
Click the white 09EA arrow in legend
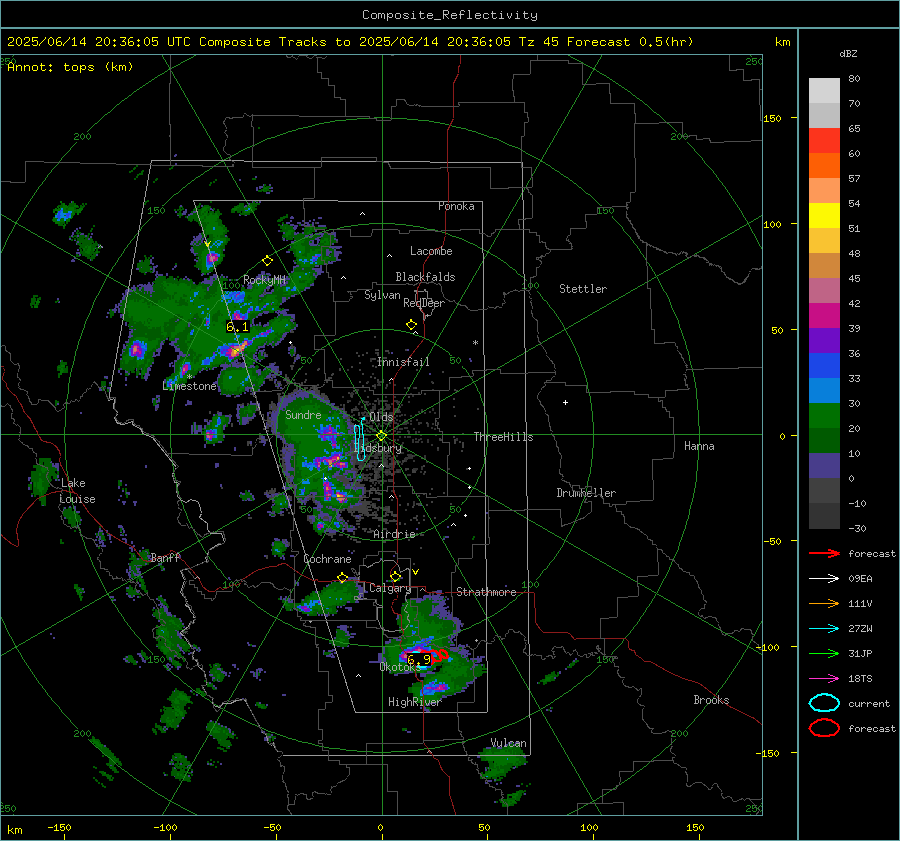pyautogui.click(x=824, y=579)
